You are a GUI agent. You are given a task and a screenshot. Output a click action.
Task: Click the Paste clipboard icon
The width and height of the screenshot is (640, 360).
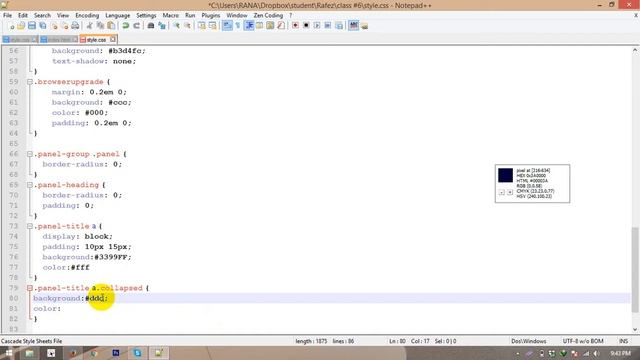111,26
